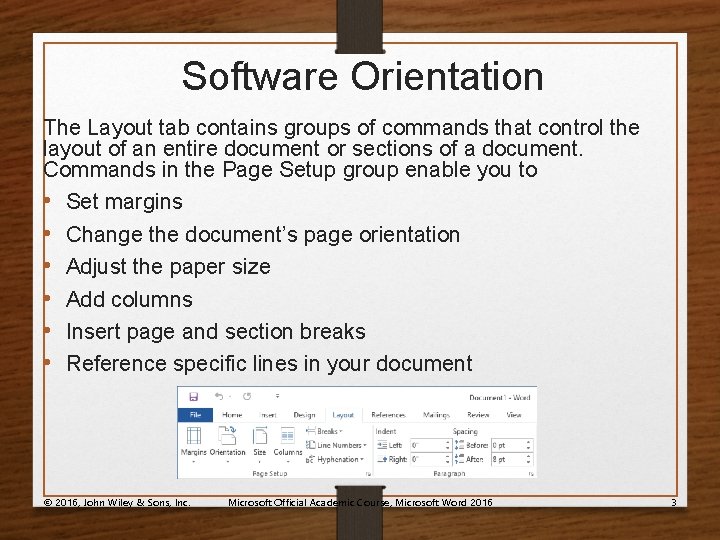Open the File tab
Screen dimensions: 720x540
point(195,415)
